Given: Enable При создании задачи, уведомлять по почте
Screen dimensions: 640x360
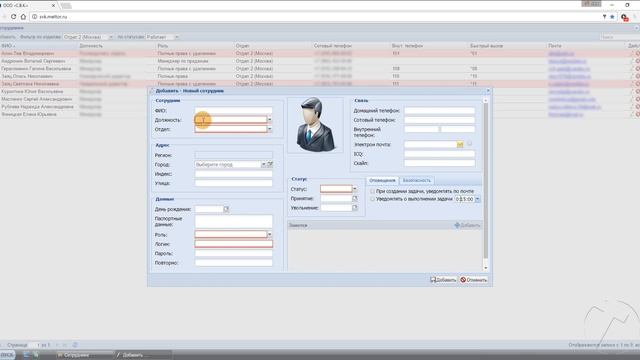Looking at the screenshot, I should [372, 191].
